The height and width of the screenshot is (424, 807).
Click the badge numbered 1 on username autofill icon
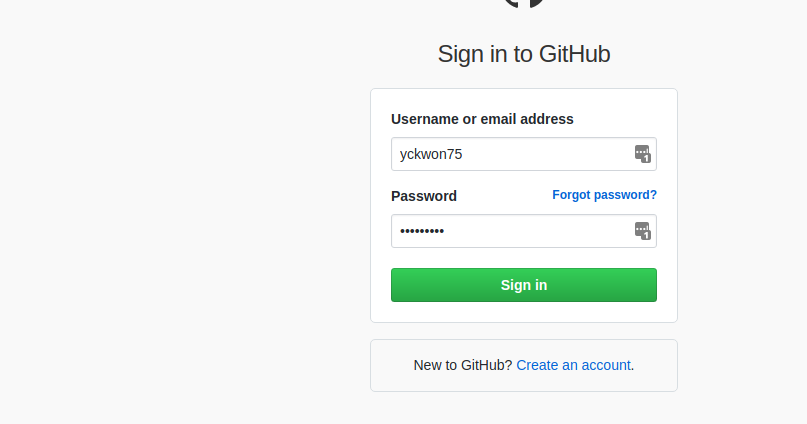(x=646, y=158)
